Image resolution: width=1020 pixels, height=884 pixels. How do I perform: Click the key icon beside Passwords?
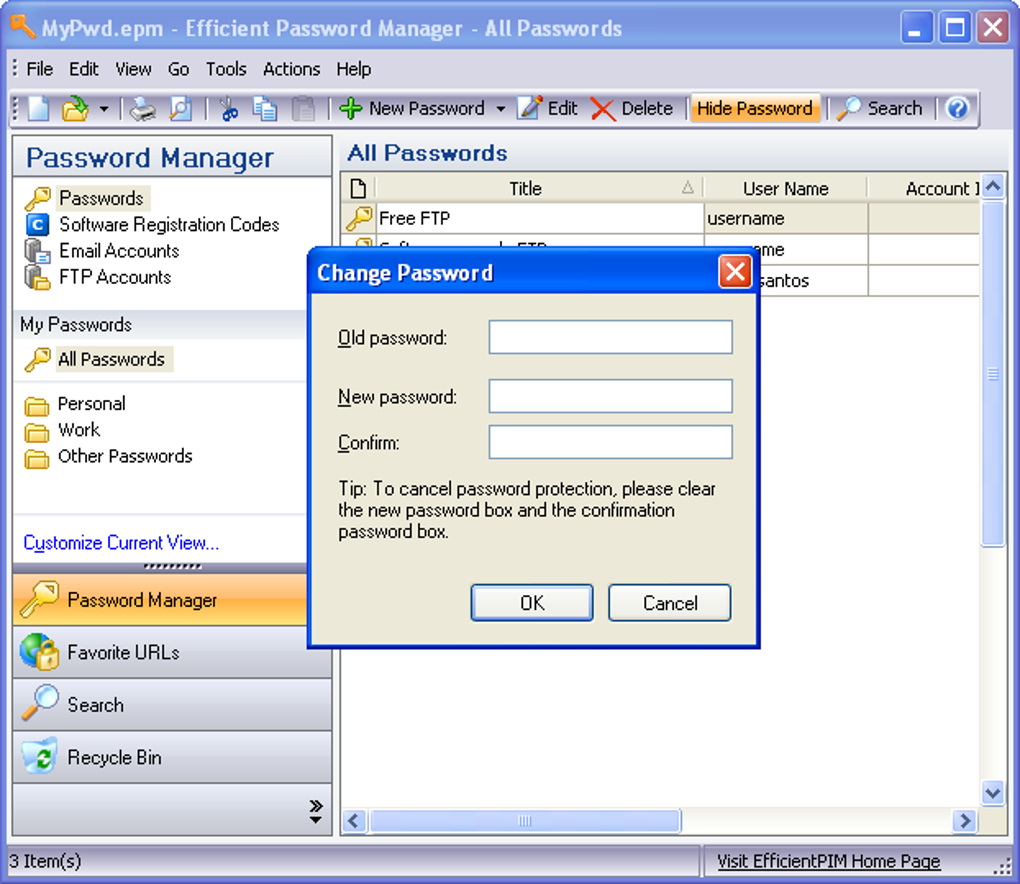(38, 198)
